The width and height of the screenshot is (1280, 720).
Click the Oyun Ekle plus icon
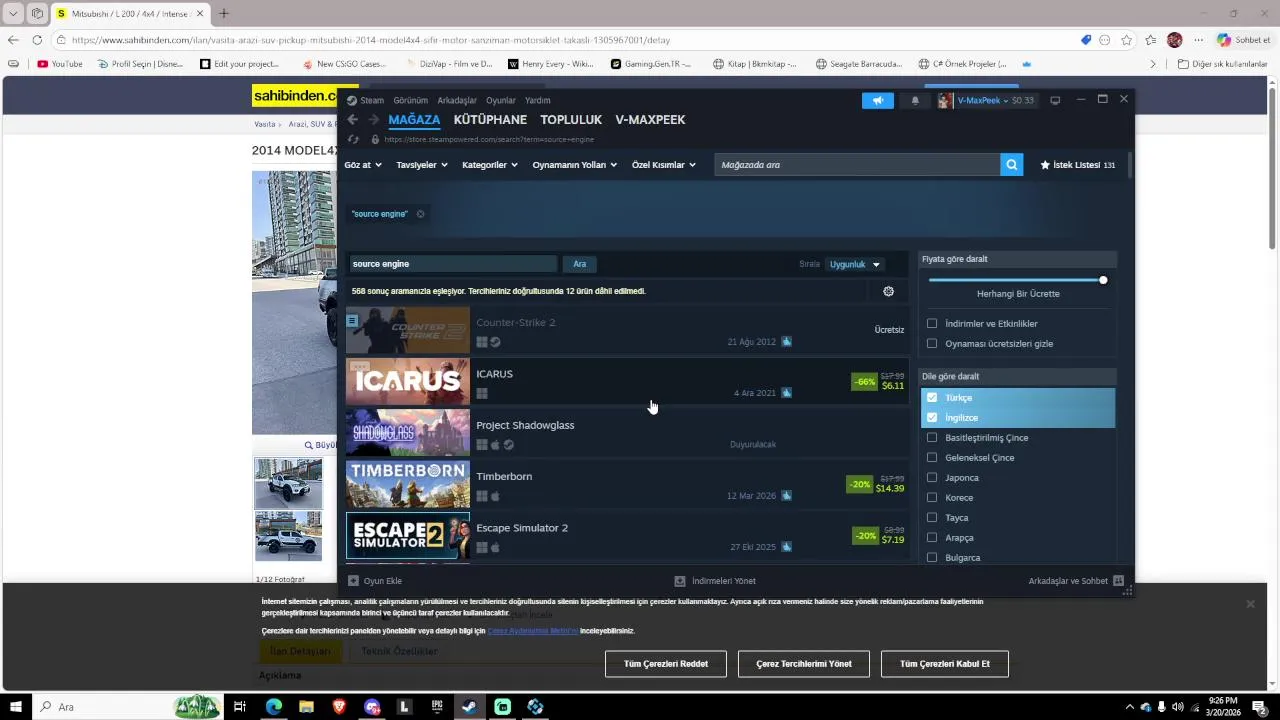(353, 581)
